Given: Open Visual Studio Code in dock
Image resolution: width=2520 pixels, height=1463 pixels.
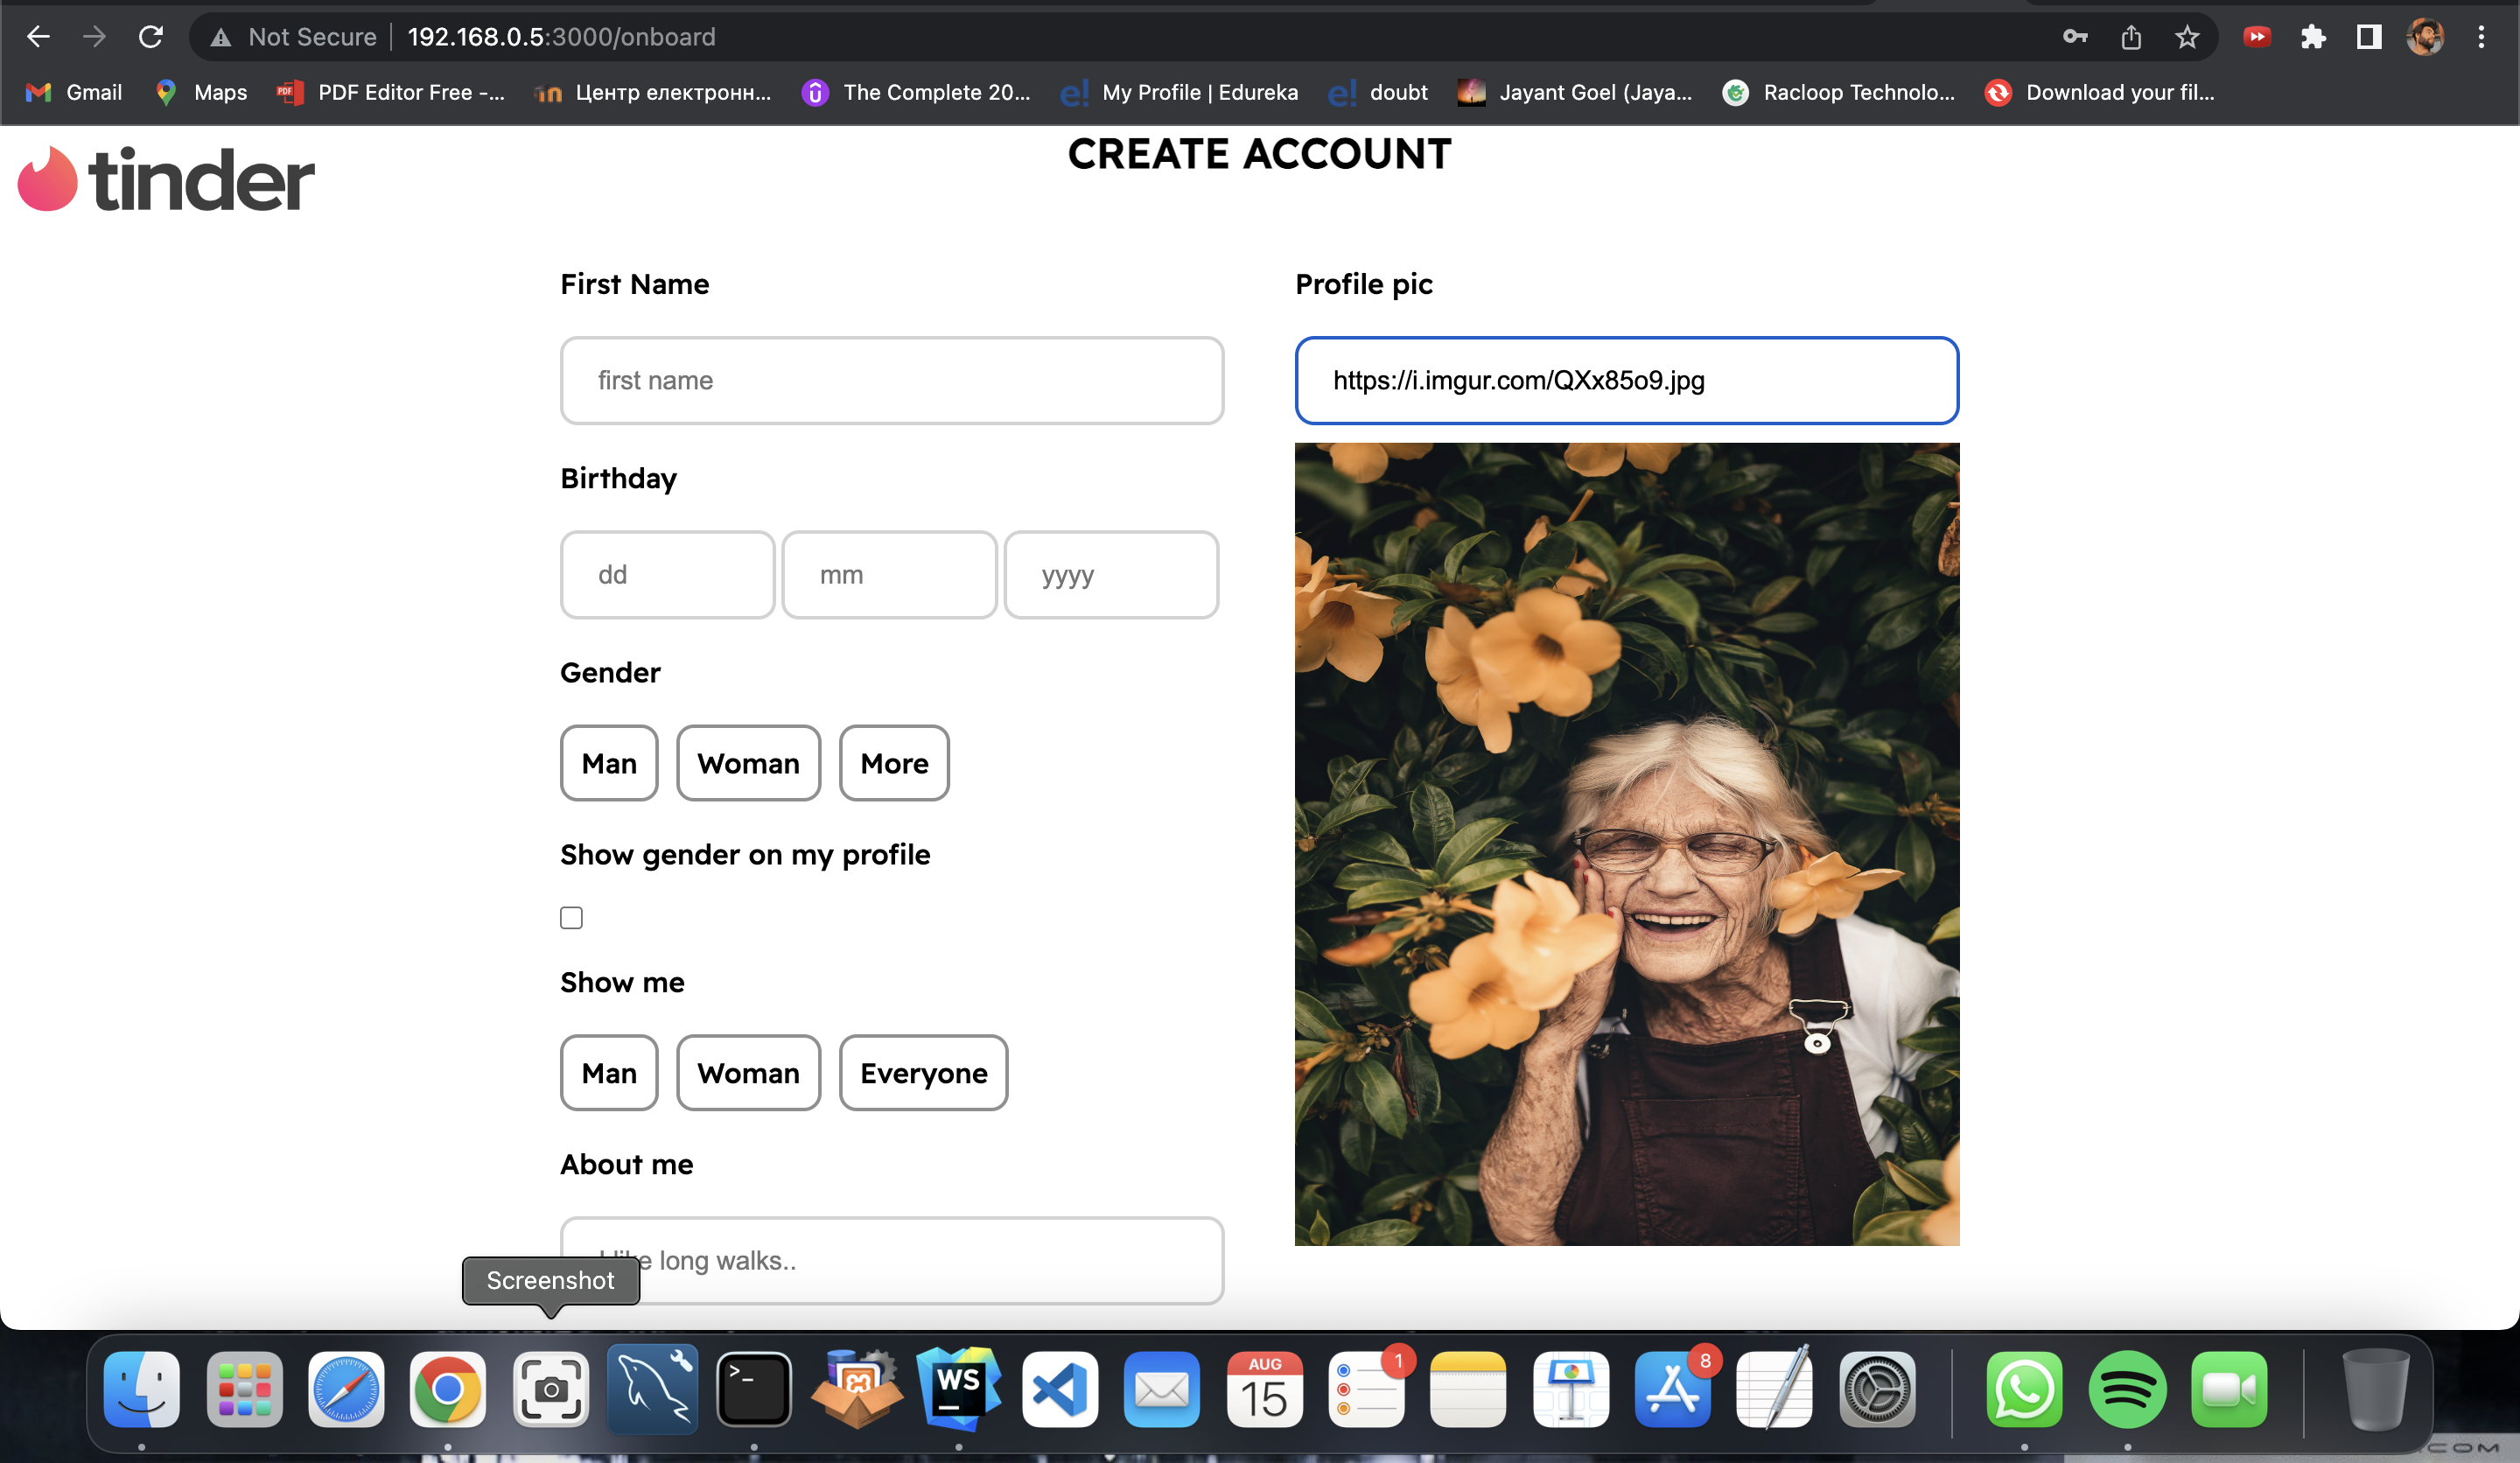Looking at the screenshot, I should click(1060, 1389).
